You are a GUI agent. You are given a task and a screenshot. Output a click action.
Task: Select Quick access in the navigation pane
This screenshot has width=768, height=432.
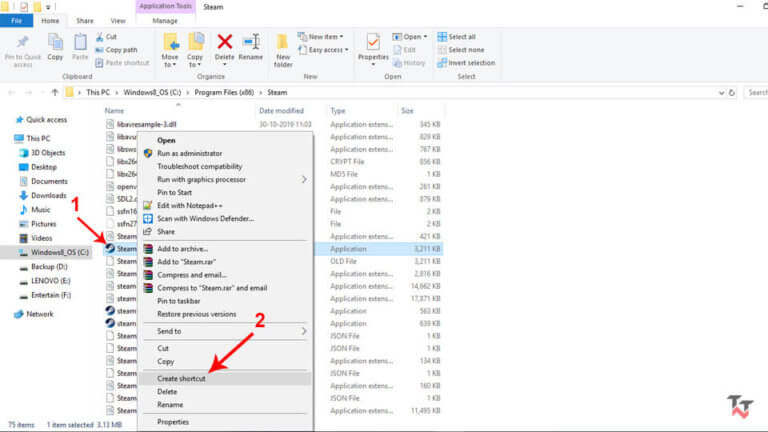click(41, 120)
